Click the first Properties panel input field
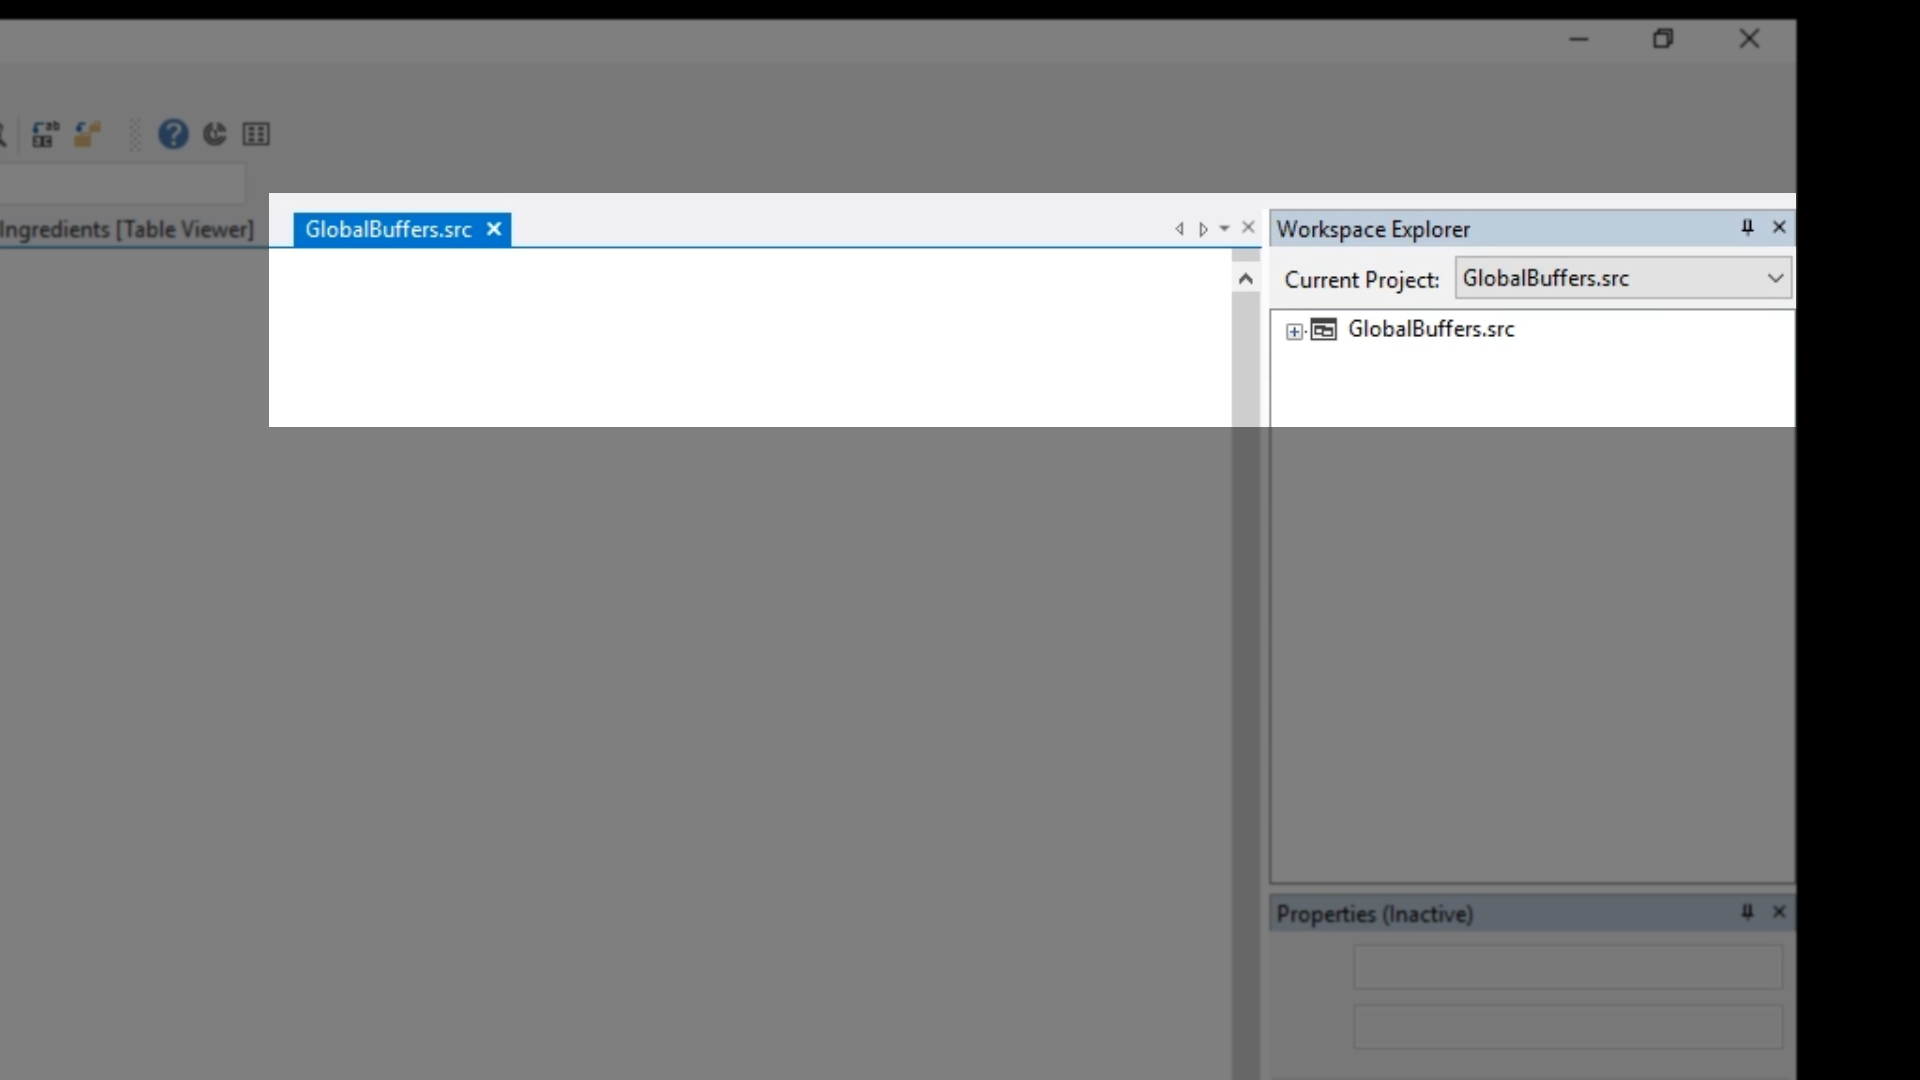1920x1080 pixels. click(x=1567, y=967)
